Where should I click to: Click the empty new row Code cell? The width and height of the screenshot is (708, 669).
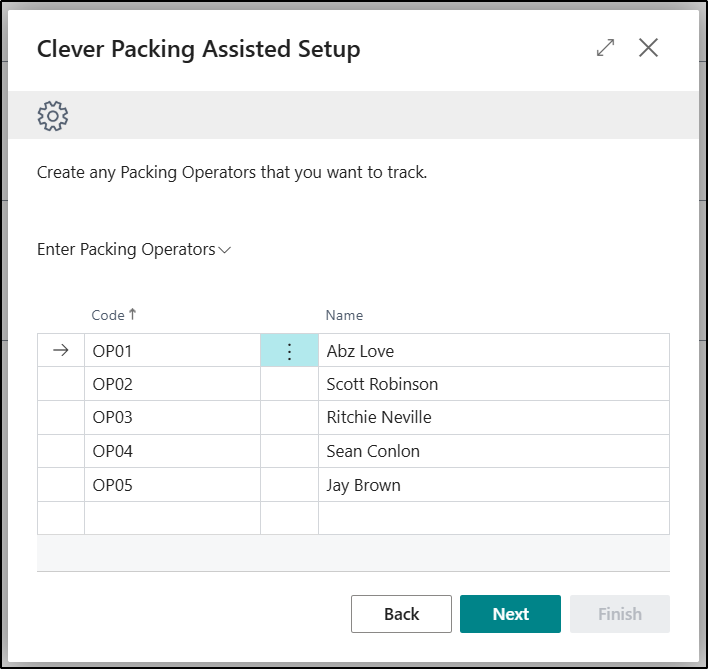tap(172, 518)
